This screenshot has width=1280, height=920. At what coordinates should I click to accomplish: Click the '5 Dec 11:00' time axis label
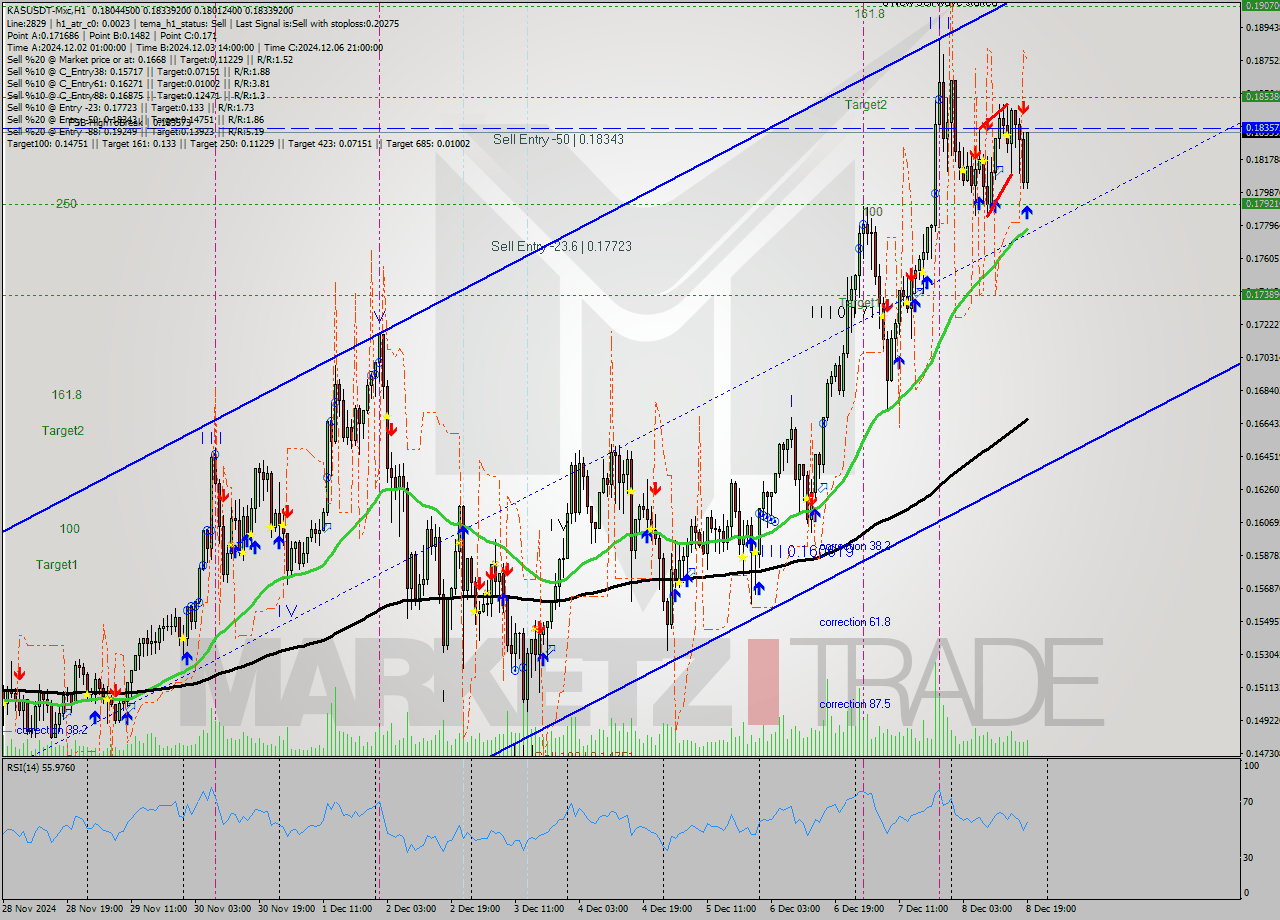(733, 908)
